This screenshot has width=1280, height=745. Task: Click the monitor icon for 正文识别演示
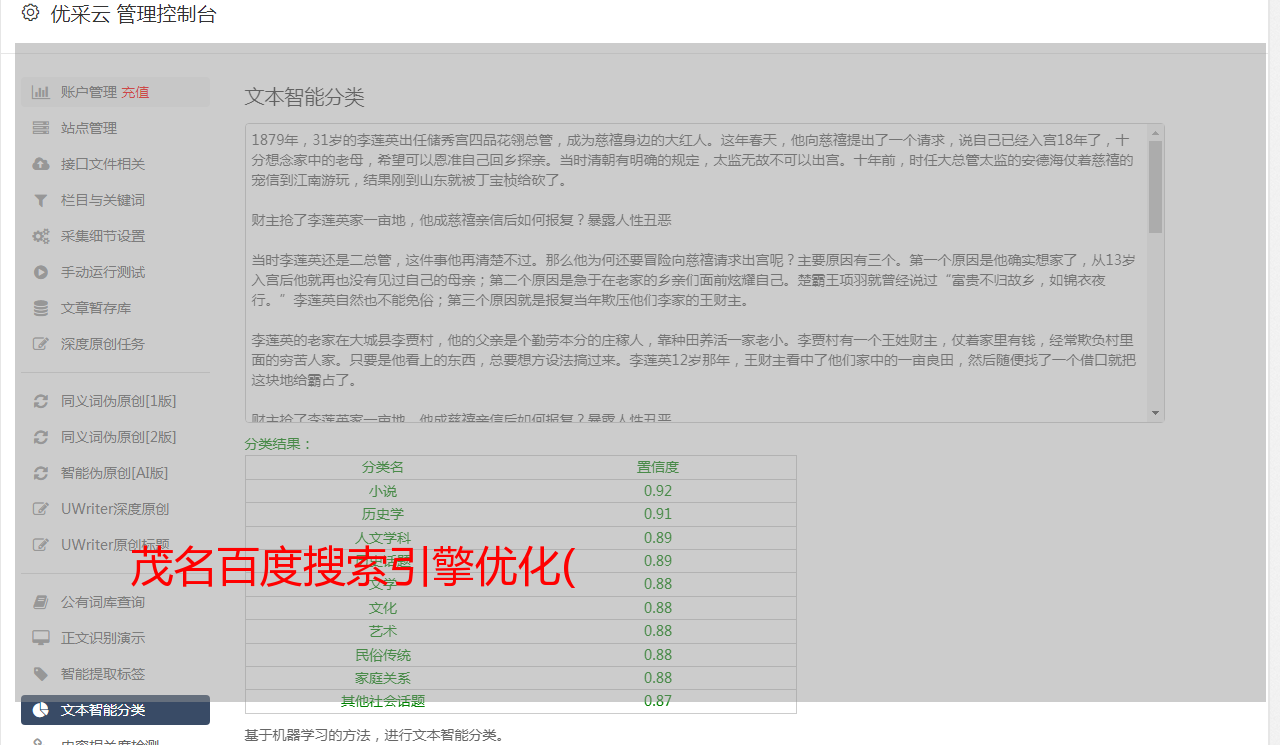pyautogui.click(x=41, y=638)
